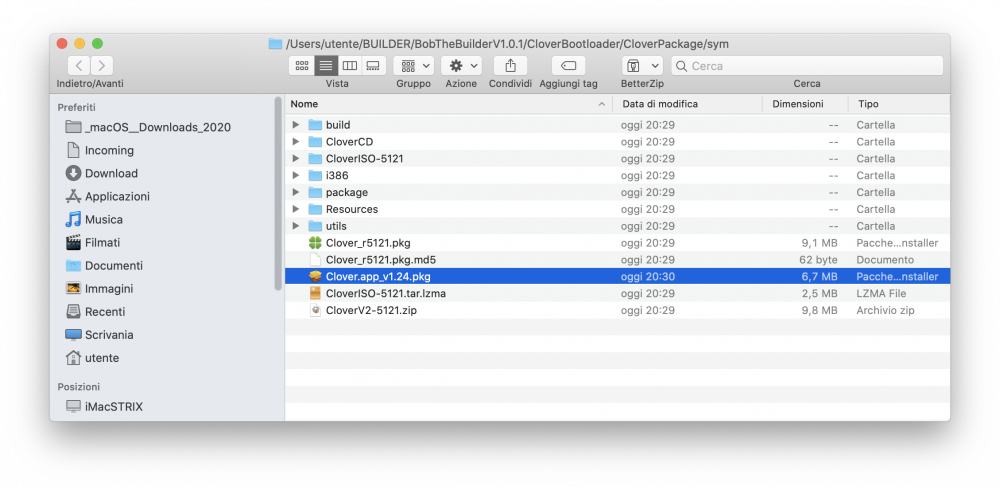This screenshot has width=1000, height=487.
Task: Select the package folder icon
Action: (x=315, y=193)
